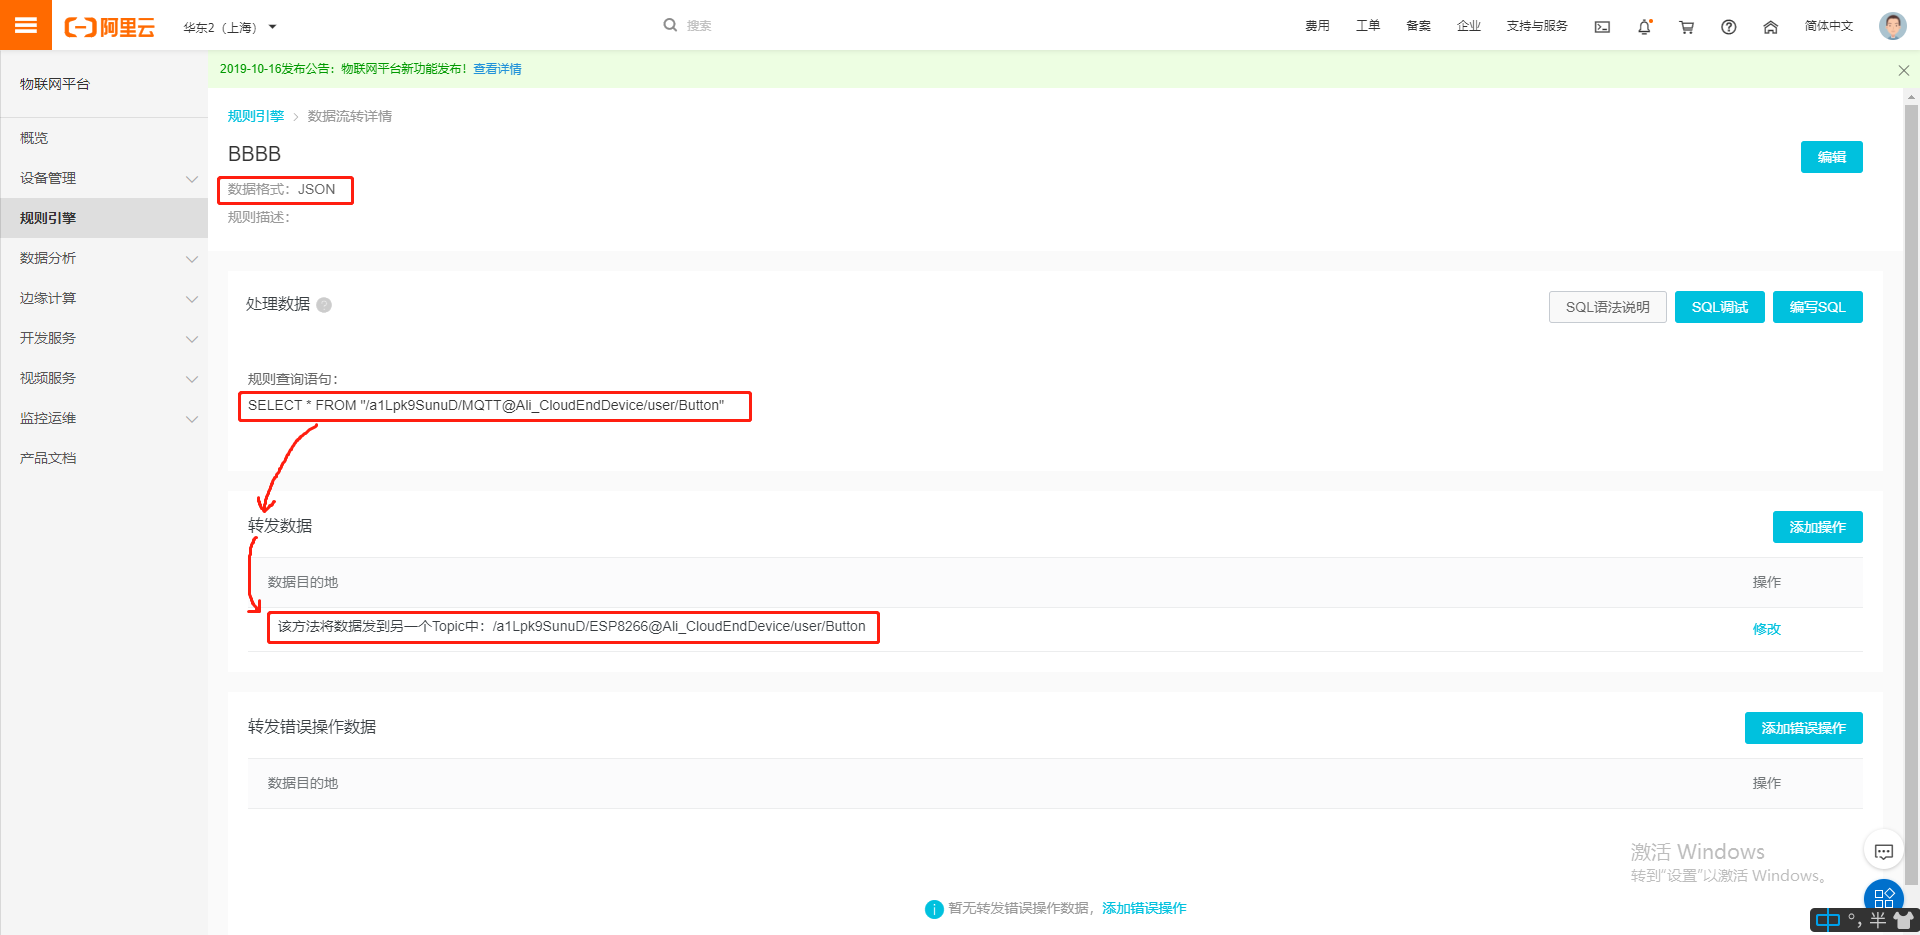Click the SQL调试 button

pyautogui.click(x=1719, y=307)
